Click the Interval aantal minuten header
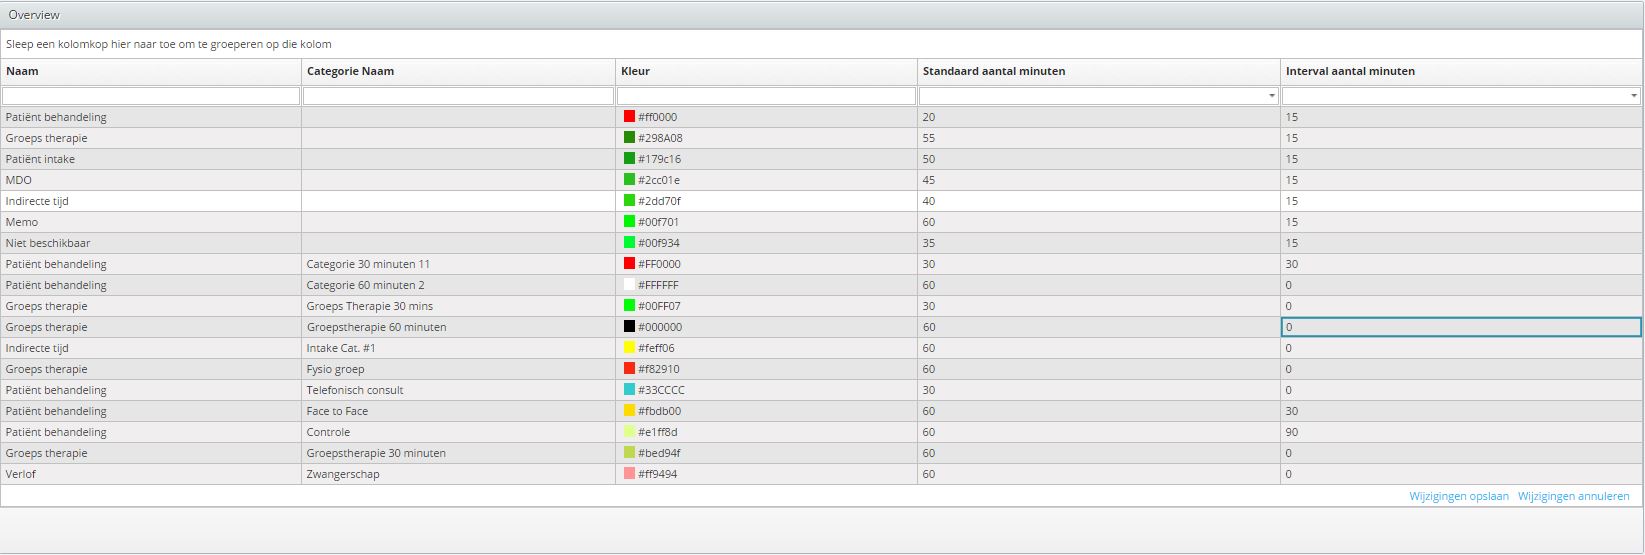Image resolution: width=1645 pixels, height=555 pixels. [1461, 71]
